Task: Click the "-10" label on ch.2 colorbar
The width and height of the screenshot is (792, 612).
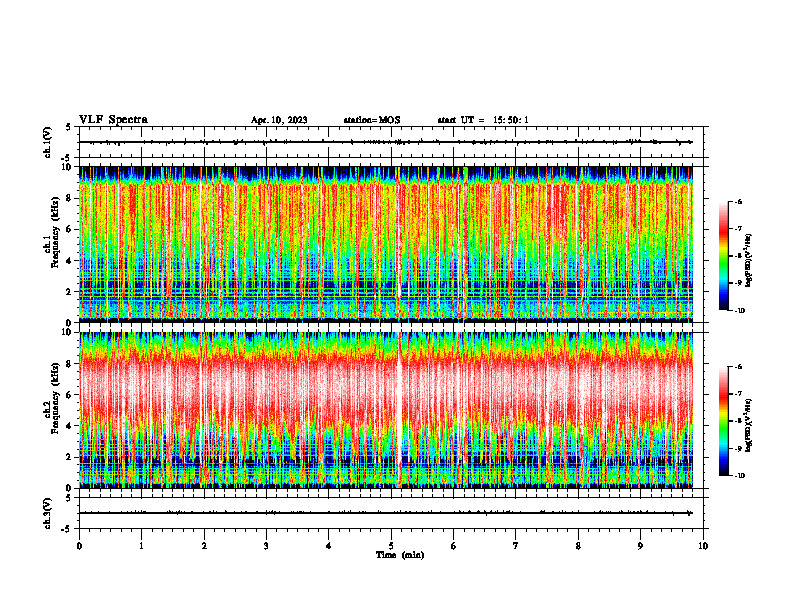Action: (740, 475)
